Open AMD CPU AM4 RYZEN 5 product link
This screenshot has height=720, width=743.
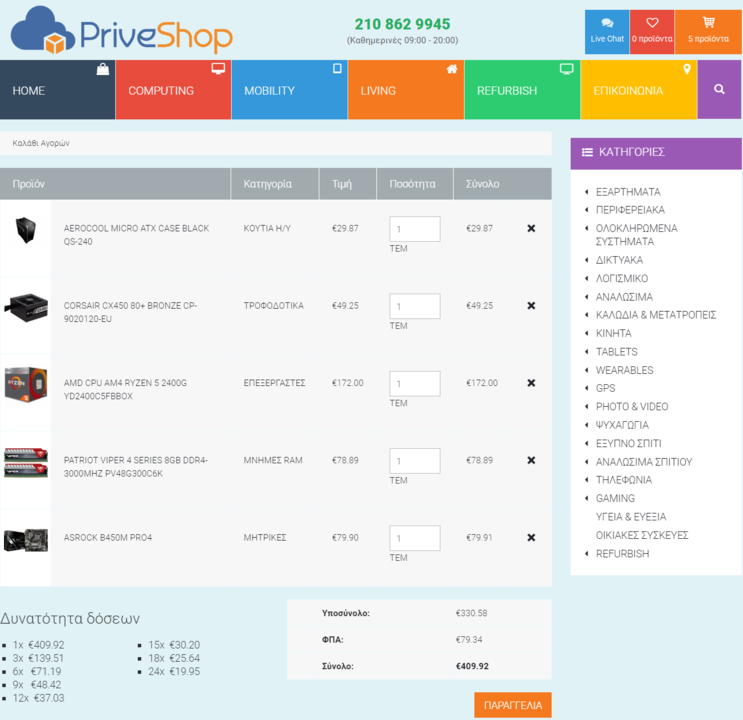(x=125, y=390)
